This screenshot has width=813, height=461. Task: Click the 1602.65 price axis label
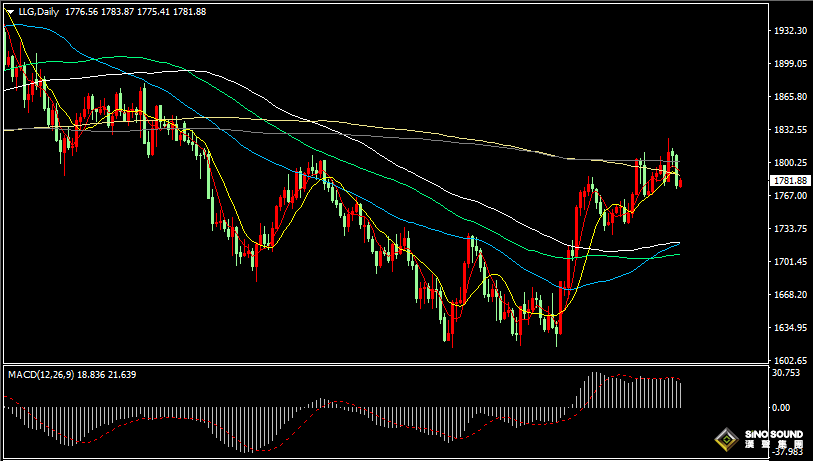point(790,360)
